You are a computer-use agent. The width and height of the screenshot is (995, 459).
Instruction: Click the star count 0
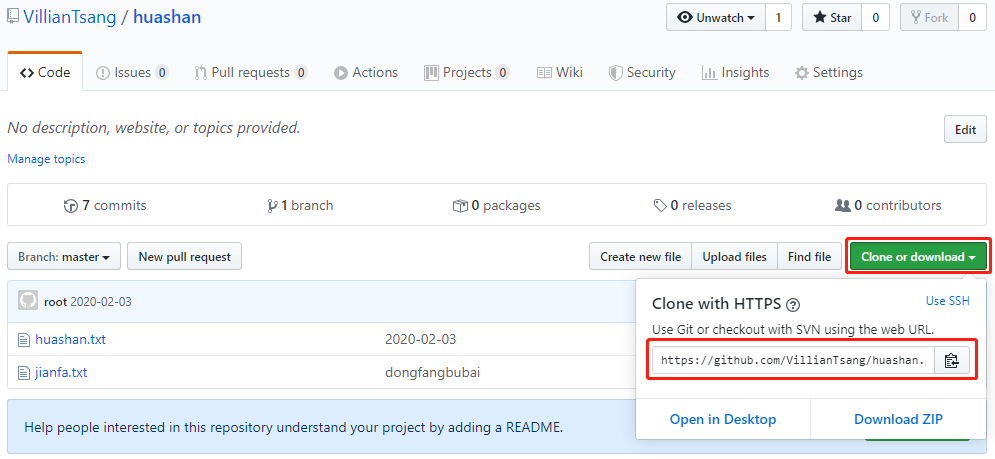tap(875, 18)
